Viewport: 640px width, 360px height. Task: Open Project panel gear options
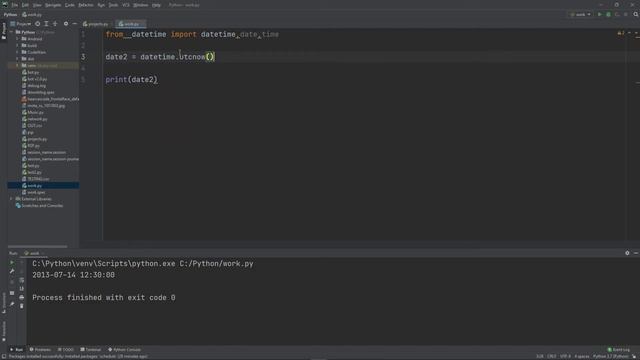click(66, 24)
